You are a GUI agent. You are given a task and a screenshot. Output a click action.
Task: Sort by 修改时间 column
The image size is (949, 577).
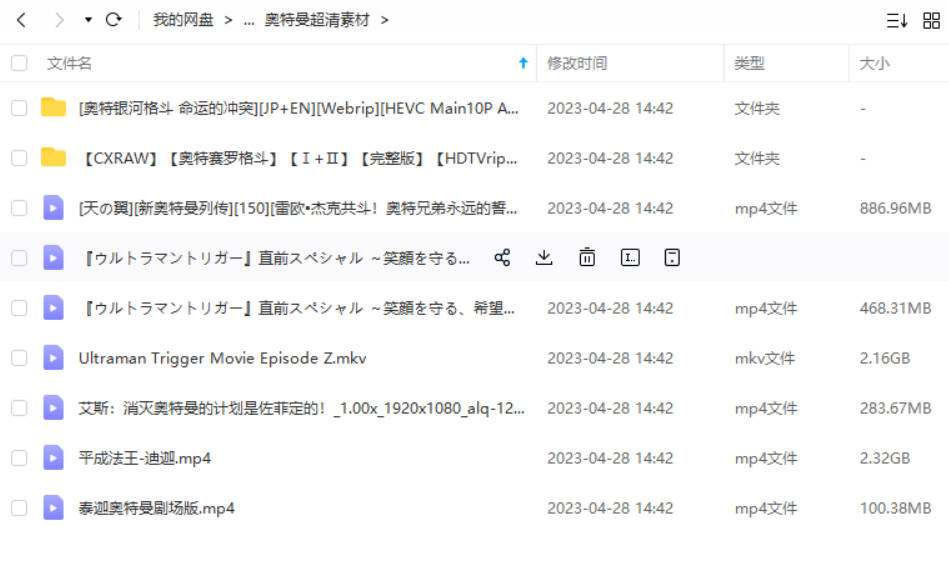(x=577, y=63)
